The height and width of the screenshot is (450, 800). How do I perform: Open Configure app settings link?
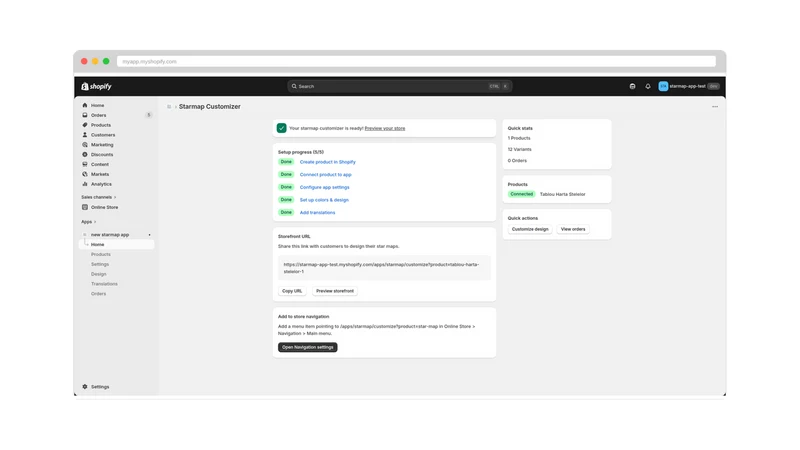tap(324, 187)
